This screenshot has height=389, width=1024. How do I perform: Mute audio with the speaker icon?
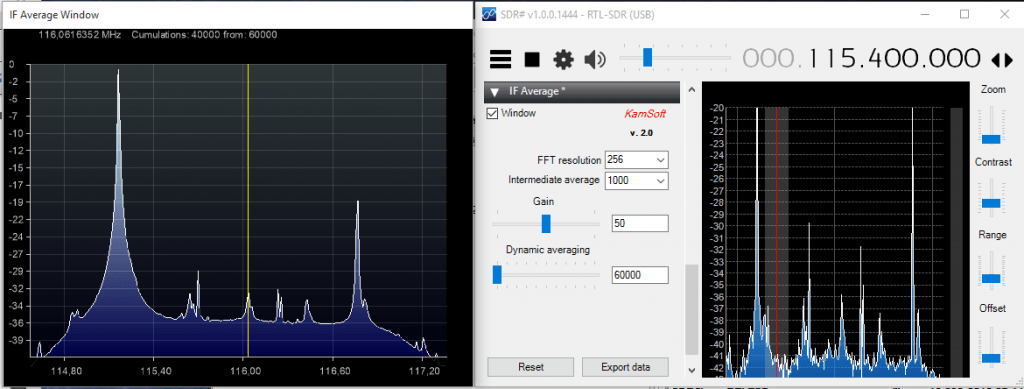click(594, 60)
